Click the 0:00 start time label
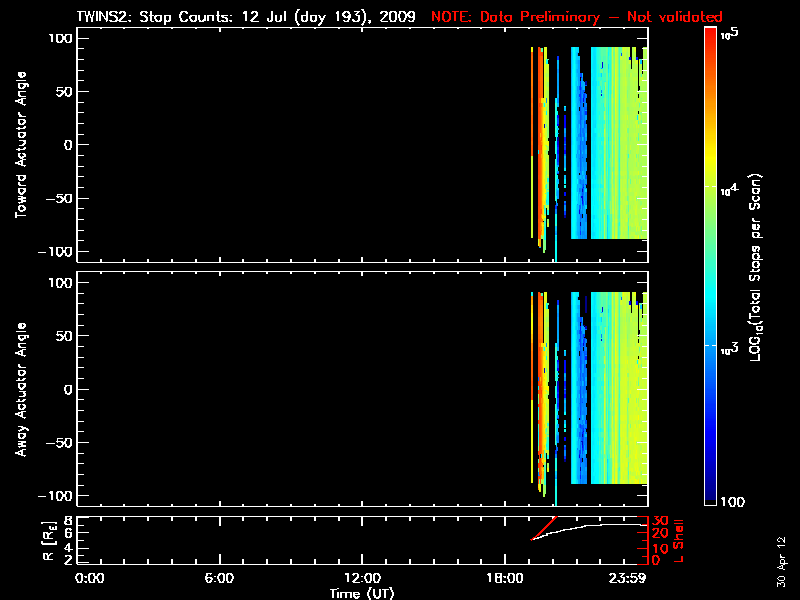The width and height of the screenshot is (800, 600). [90, 578]
